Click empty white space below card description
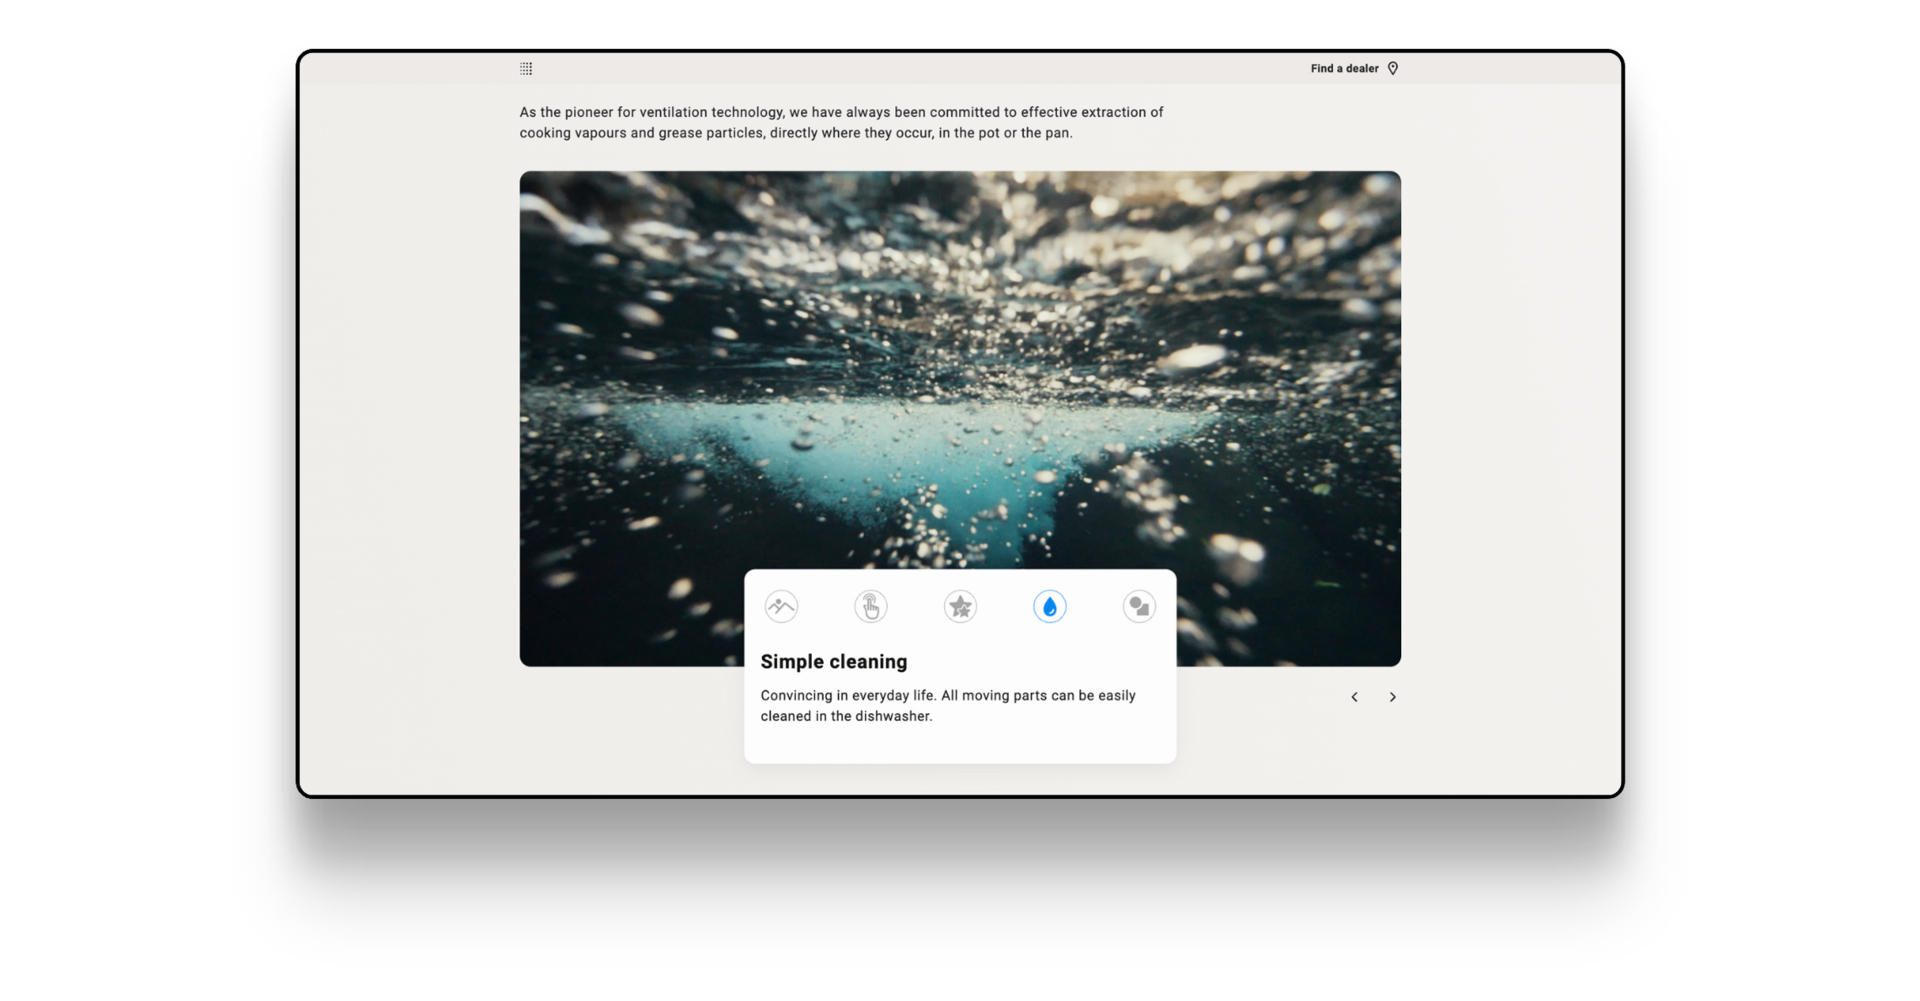Viewport: 1920px width, 1001px height. pos(960,744)
